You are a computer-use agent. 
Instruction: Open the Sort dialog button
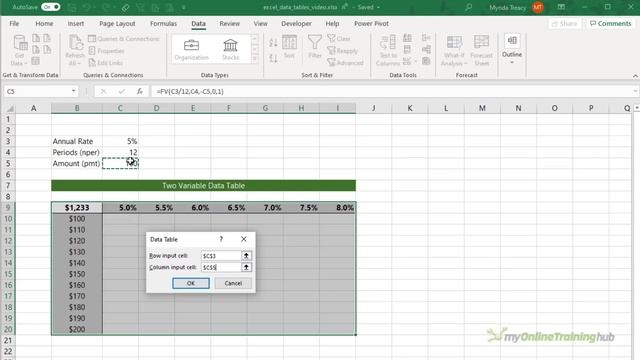pos(289,47)
